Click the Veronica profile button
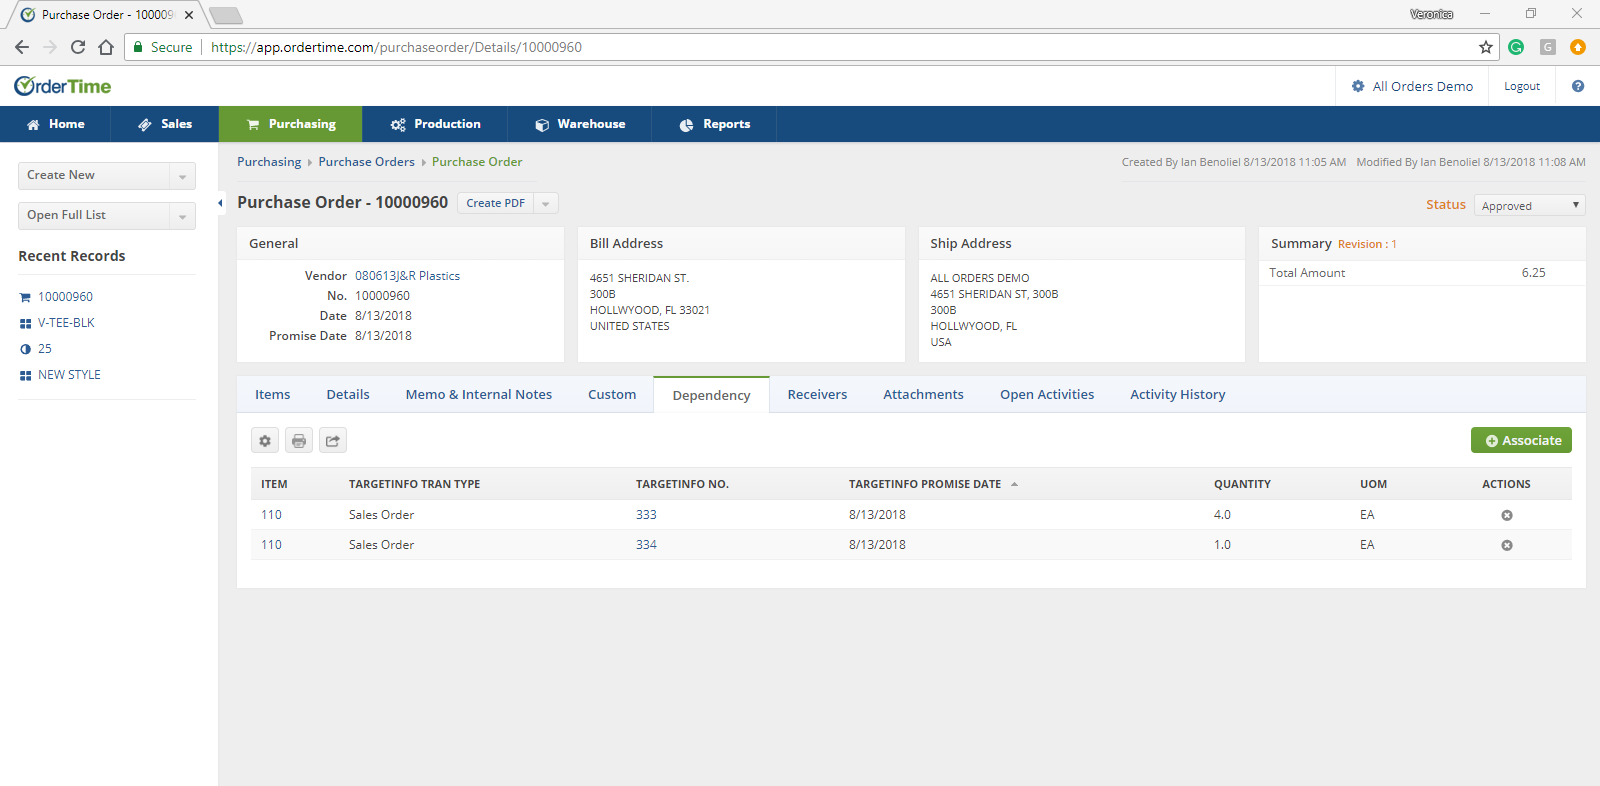Viewport: 1600px width, 786px height. click(x=1432, y=14)
